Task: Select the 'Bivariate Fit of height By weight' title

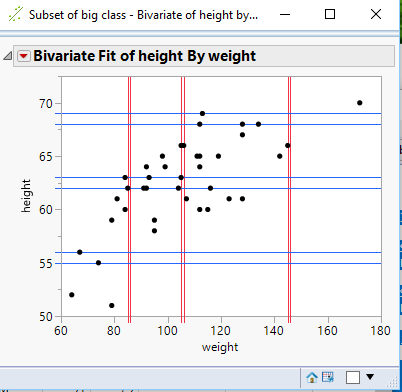Action: tap(145, 56)
